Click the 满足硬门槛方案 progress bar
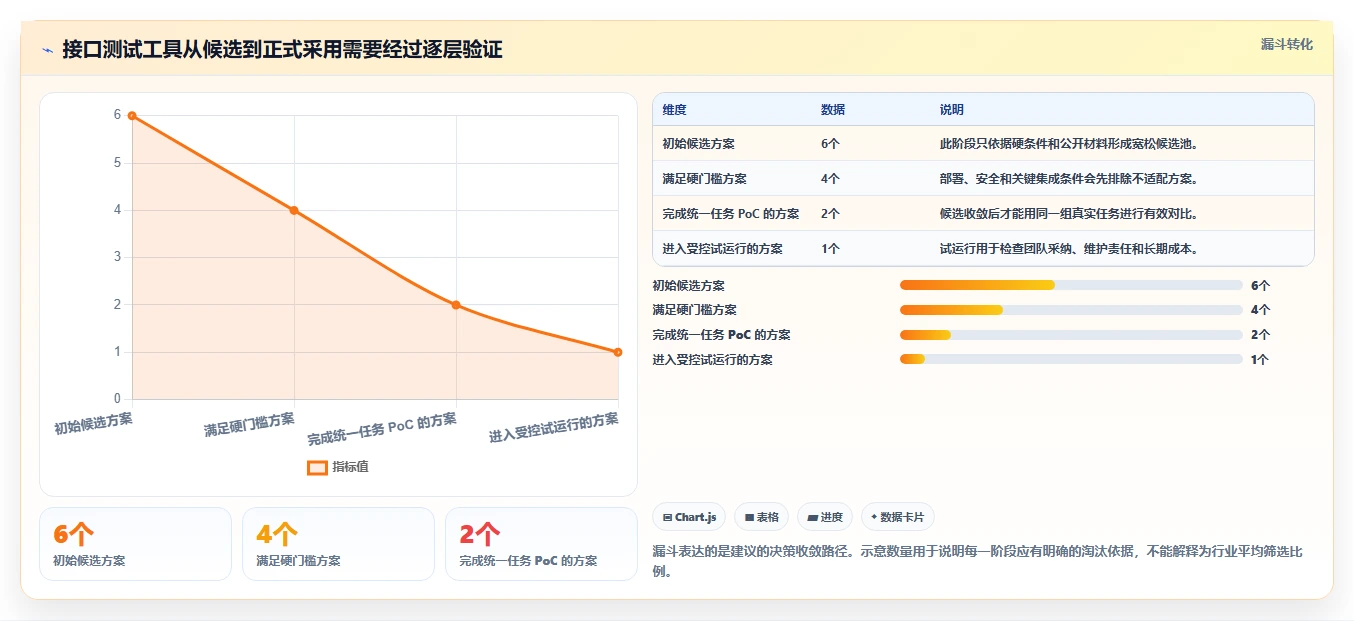 (1071, 310)
